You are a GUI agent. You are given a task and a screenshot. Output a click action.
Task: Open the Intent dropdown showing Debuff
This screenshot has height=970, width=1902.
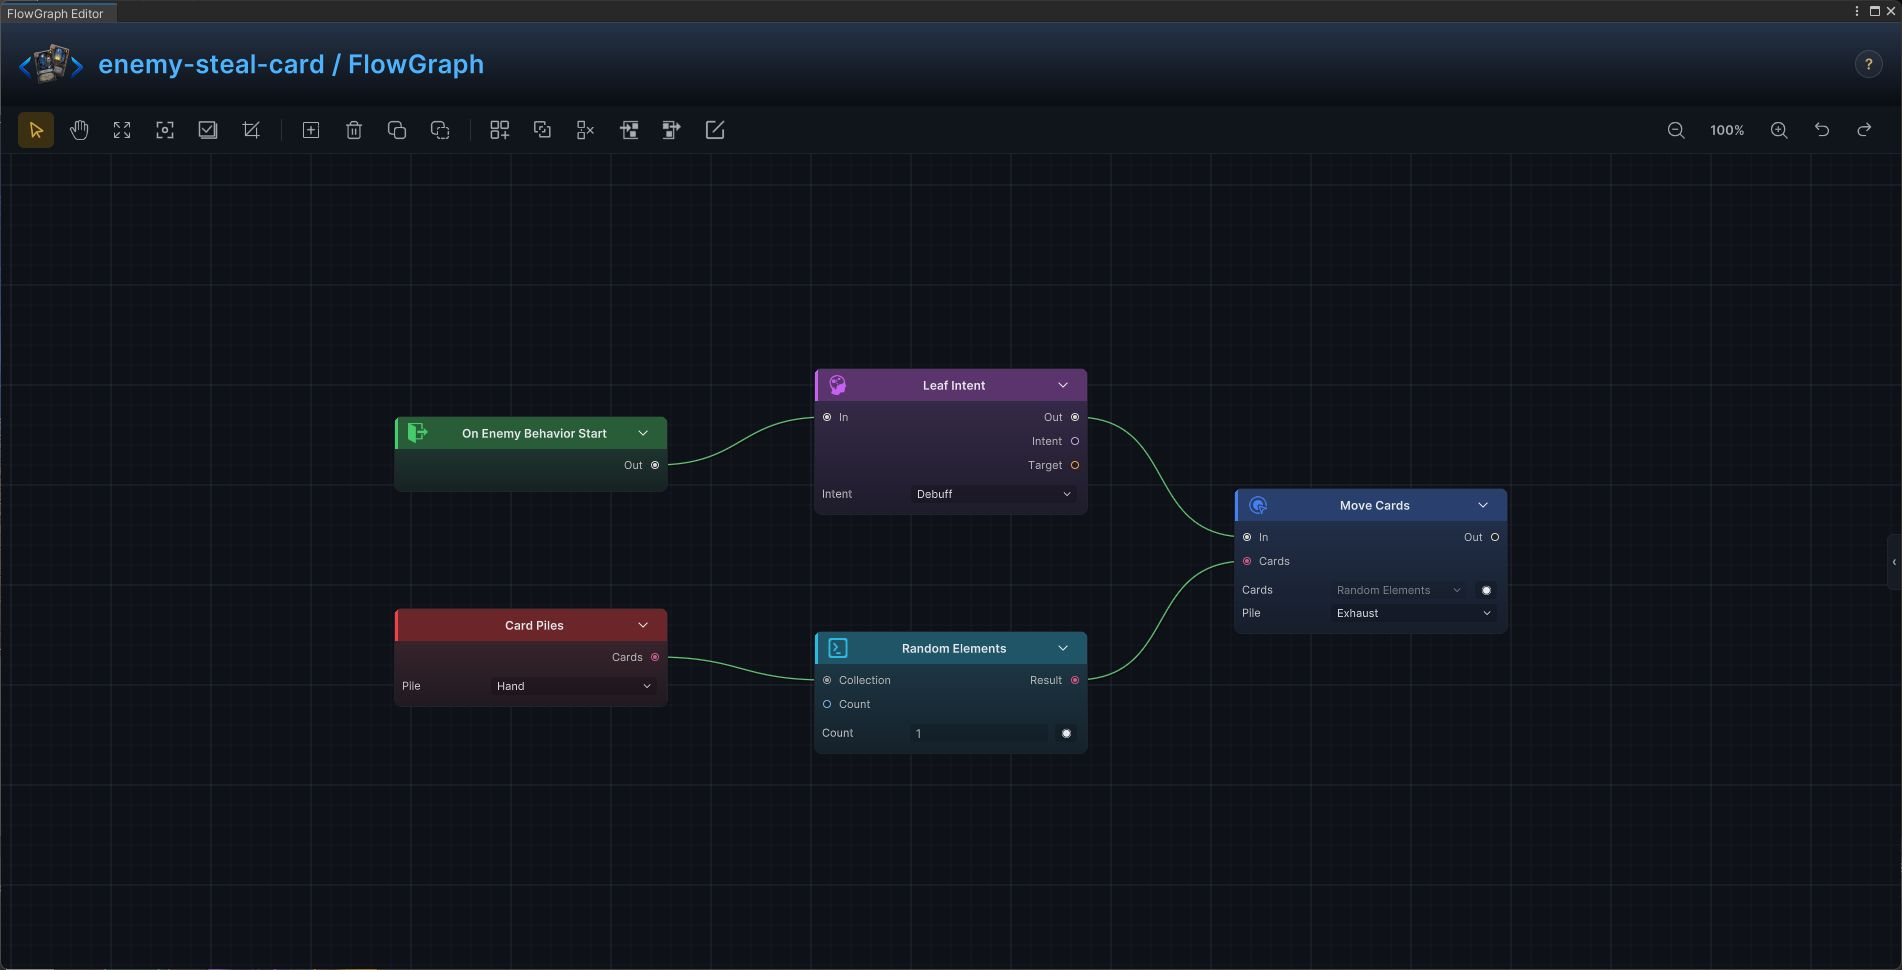click(x=994, y=494)
